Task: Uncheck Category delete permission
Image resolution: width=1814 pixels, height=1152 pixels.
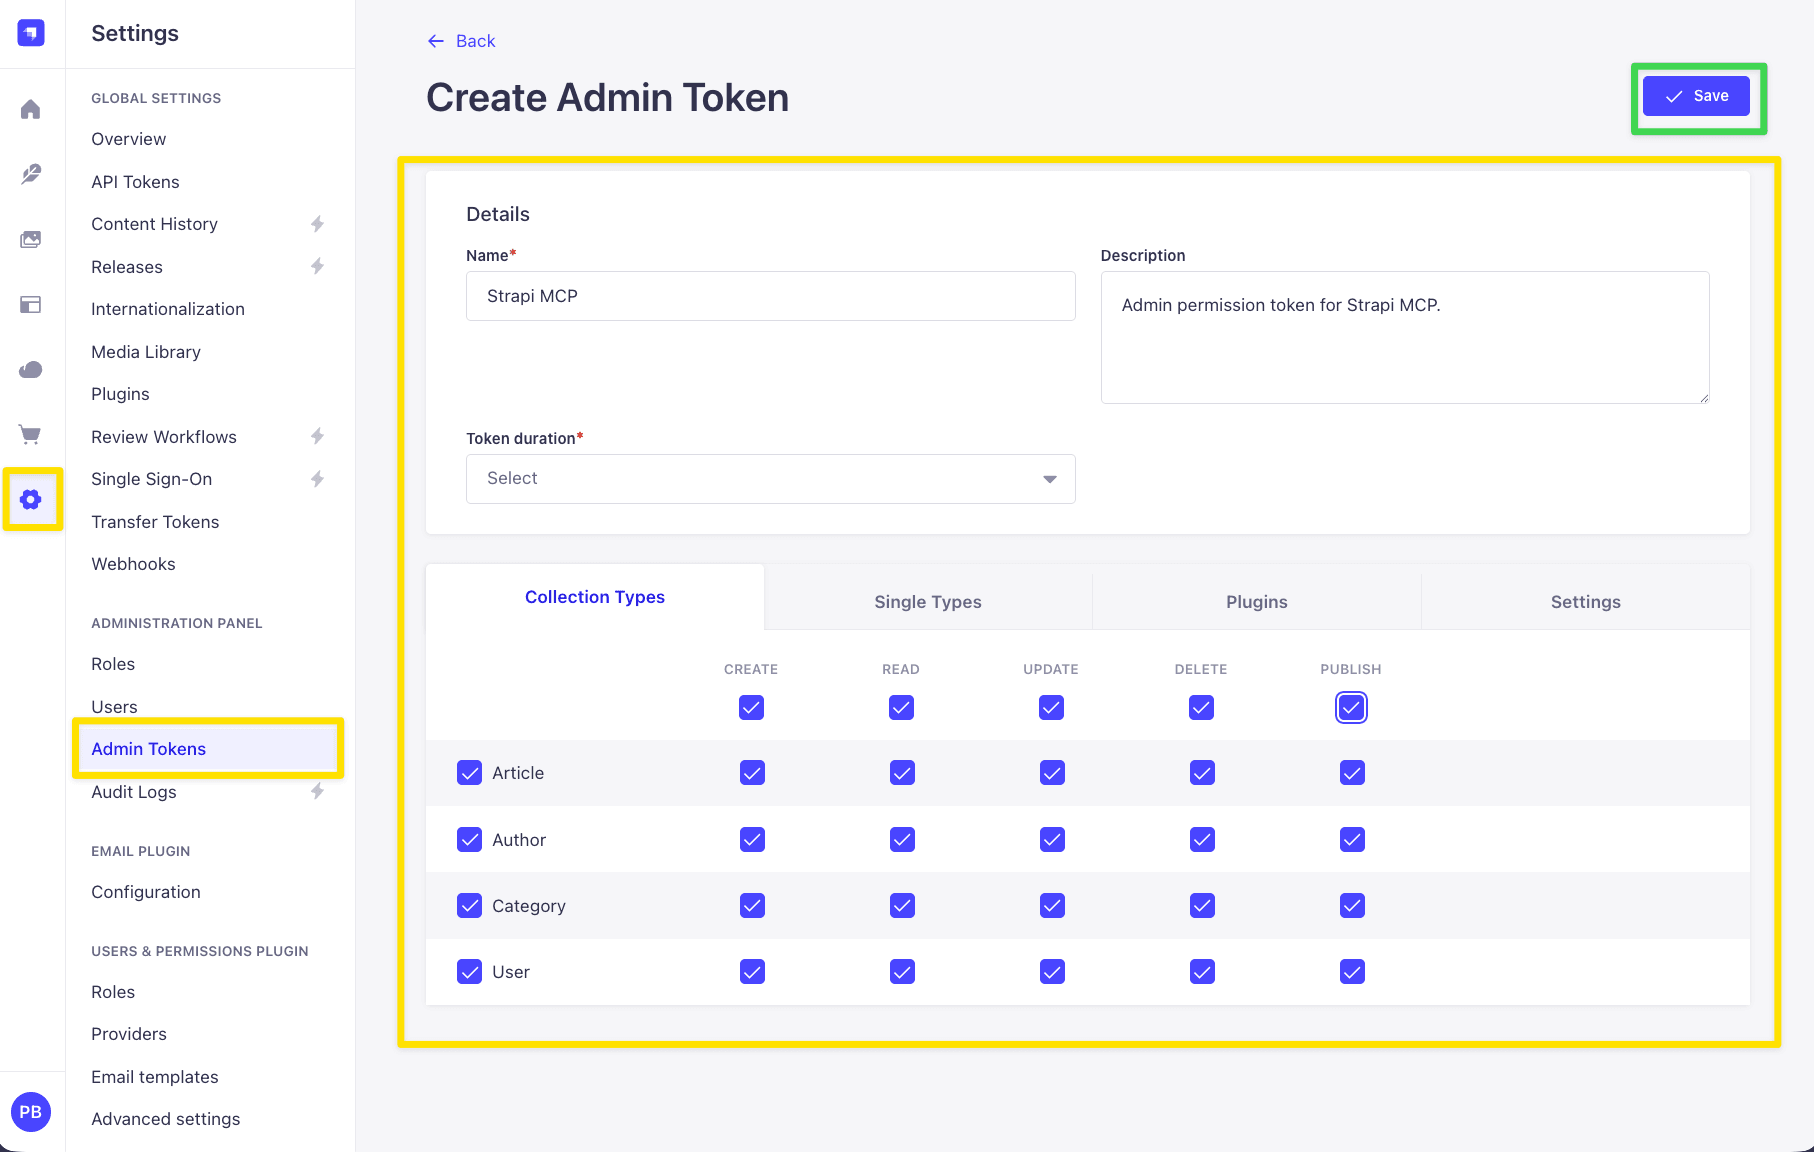Action: click(1202, 906)
